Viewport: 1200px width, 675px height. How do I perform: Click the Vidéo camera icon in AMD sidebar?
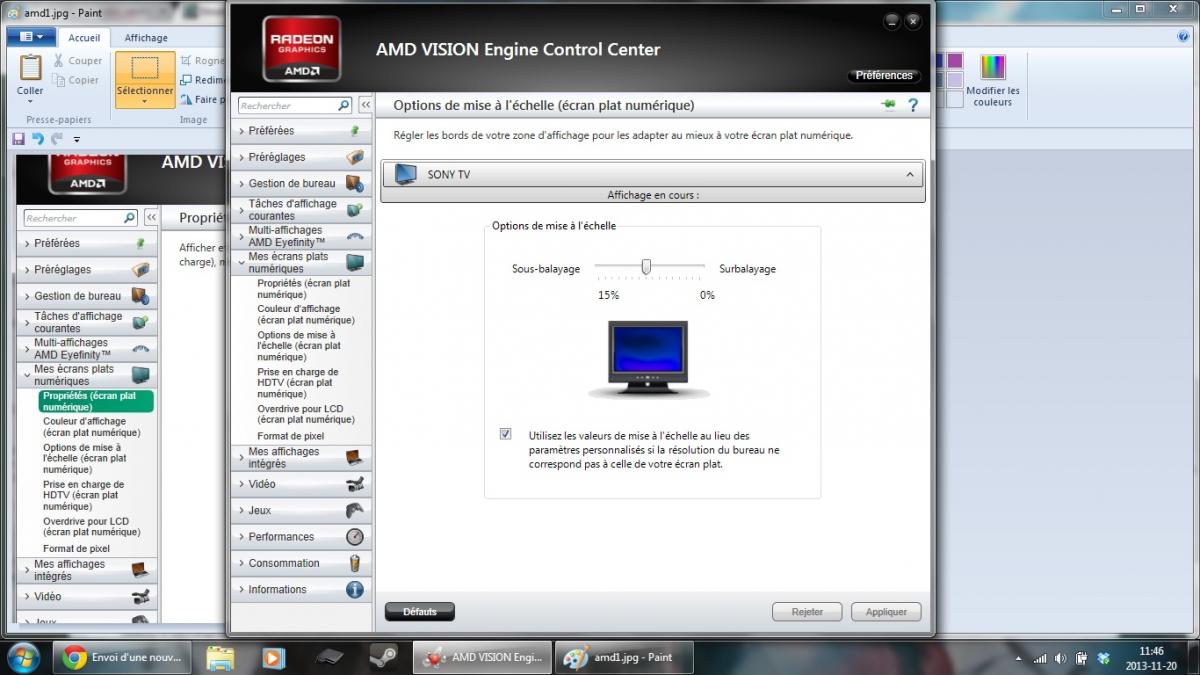pyautogui.click(x=355, y=484)
